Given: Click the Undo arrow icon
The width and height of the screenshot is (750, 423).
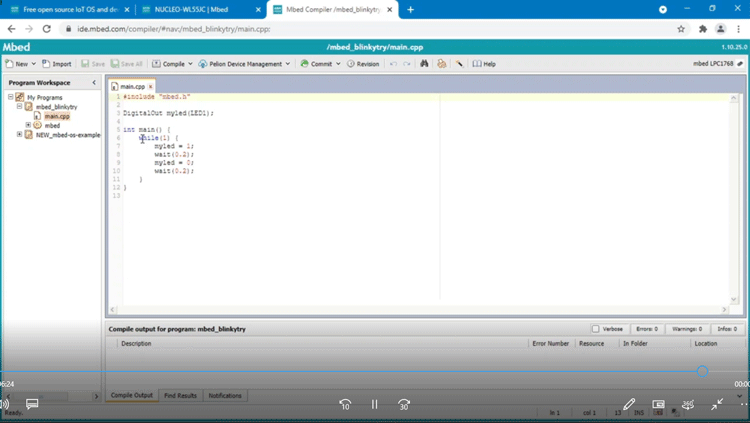Looking at the screenshot, I should [393, 64].
